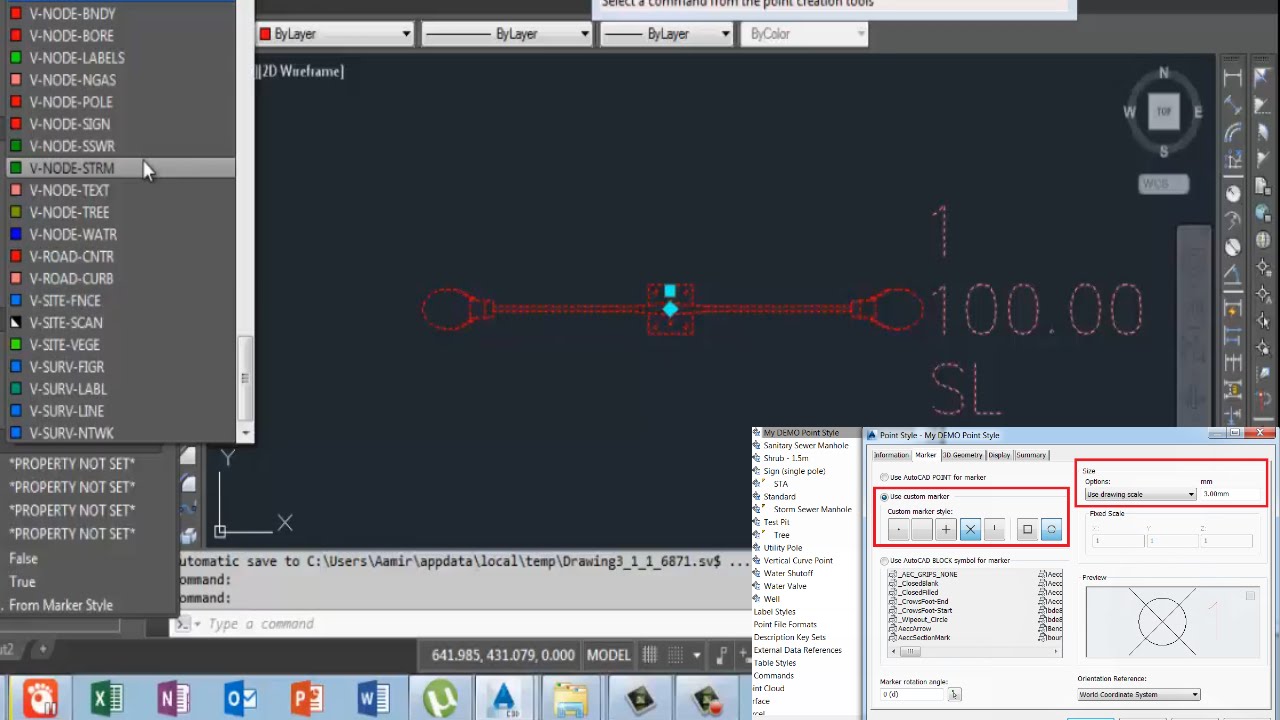Select the _ClosedFilled block symbol
This screenshot has width=1280, height=720.
[x=918, y=592]
